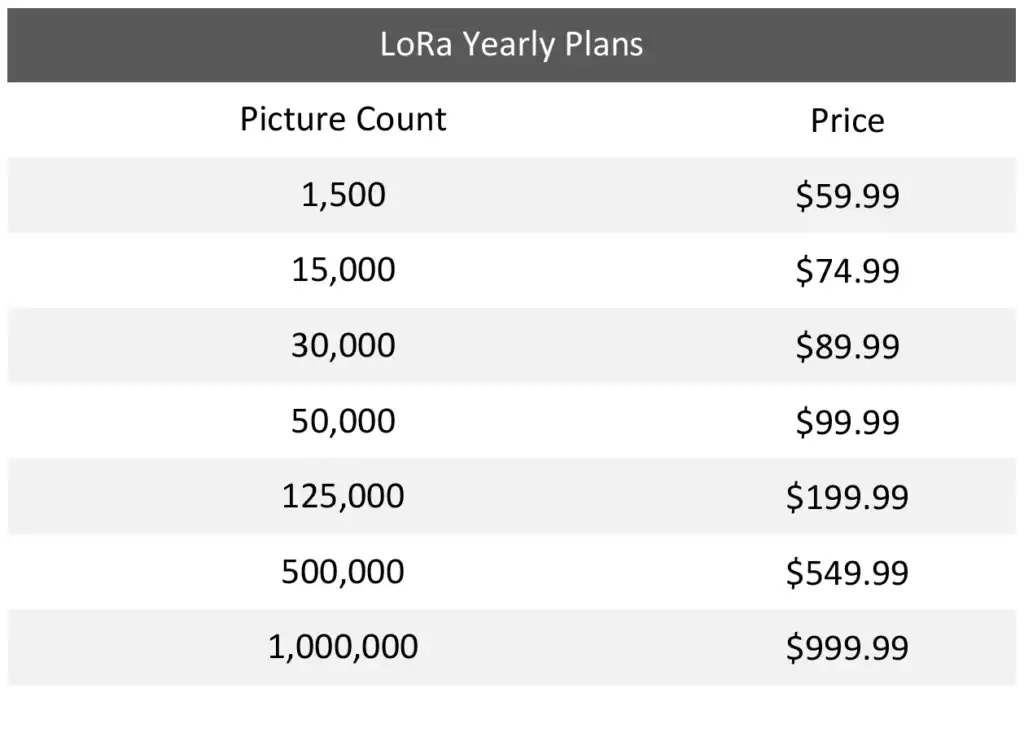The width and height of the screenshot is (1024, 733).
Task: Click the $999.99 price cell
Action: coord(847,648)
